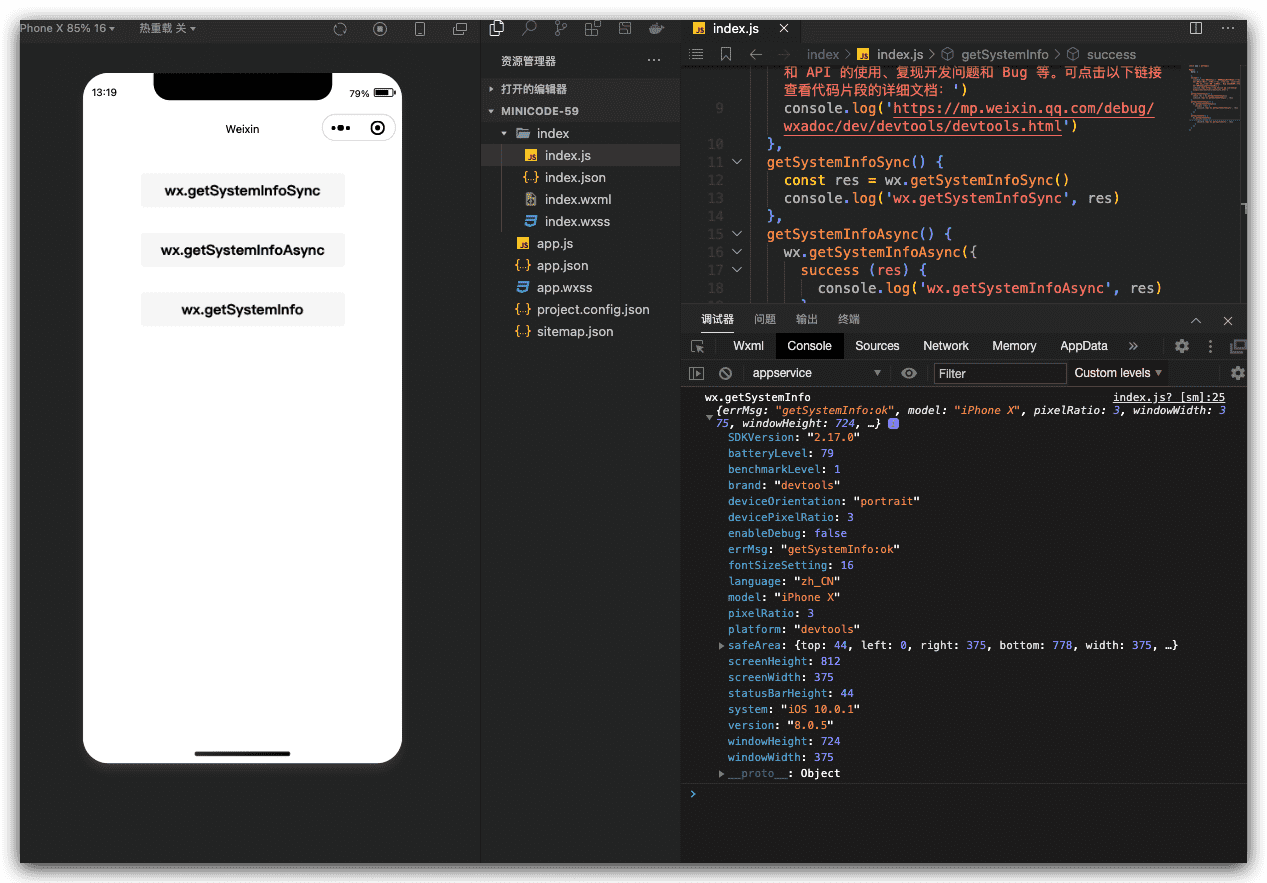Viewport: 1267px width, 883px height.
Task: Switch to the 问题 panel tab
Action: [x=765, y=319]
